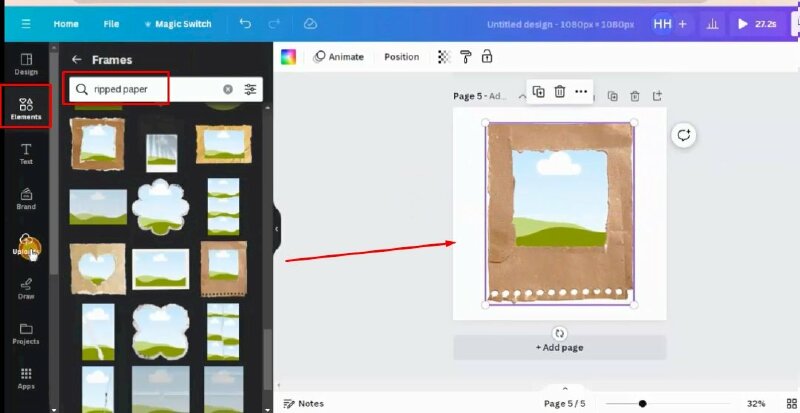800x413 pixels.
Task: Select the Text tool in sidebar
Action: coord(26,153)
